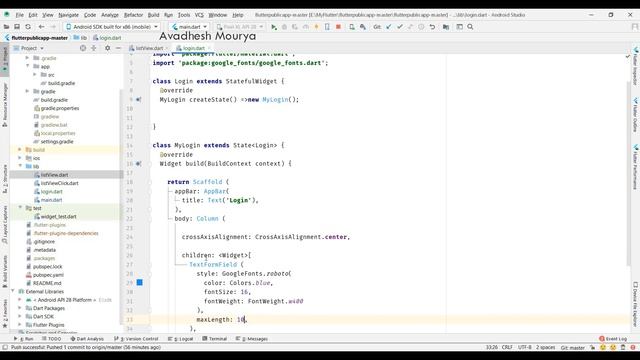Click the Open folder toolbar icon

tap(6, 27)
